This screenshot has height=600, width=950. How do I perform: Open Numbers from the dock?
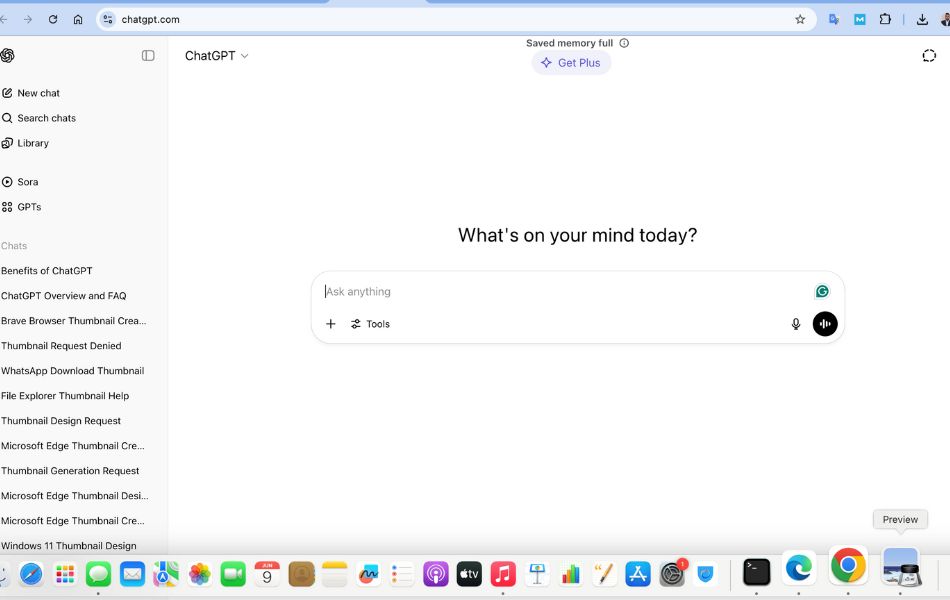pyautogui.click(x=570, y=573)
